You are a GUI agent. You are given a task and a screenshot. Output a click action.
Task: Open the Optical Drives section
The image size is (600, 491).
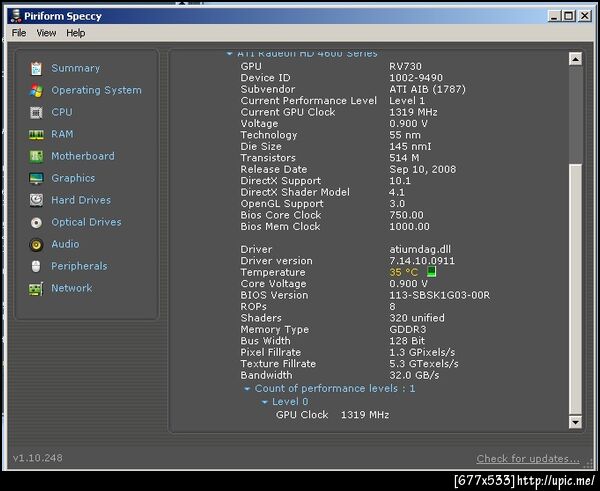[x=86, y=222]
